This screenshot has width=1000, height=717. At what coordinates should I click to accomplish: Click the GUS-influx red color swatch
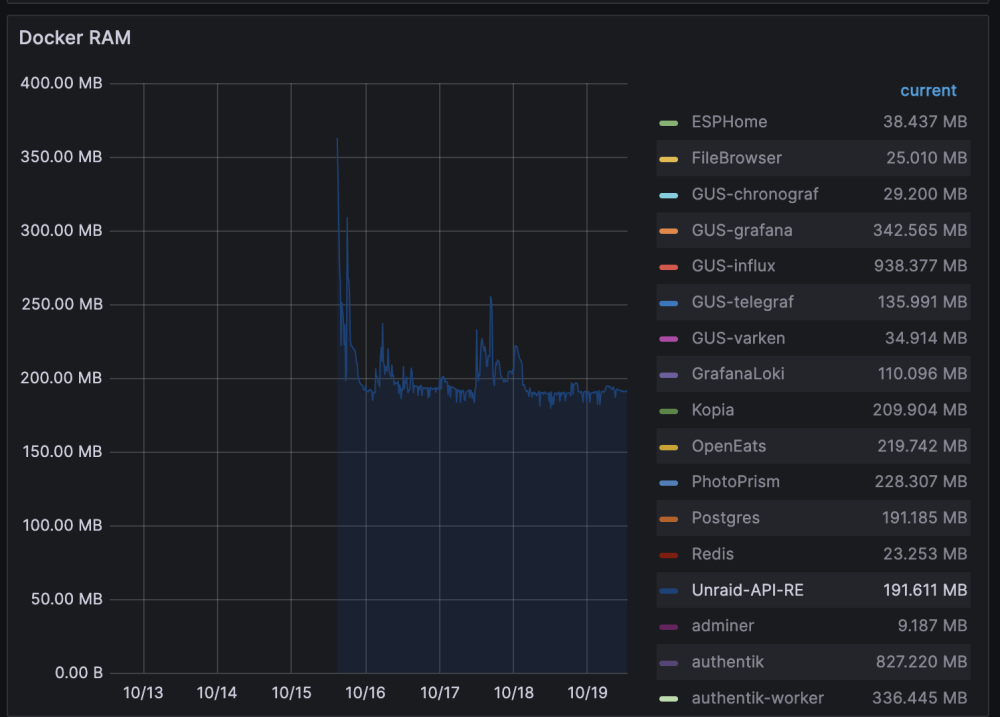coord(668,267)
